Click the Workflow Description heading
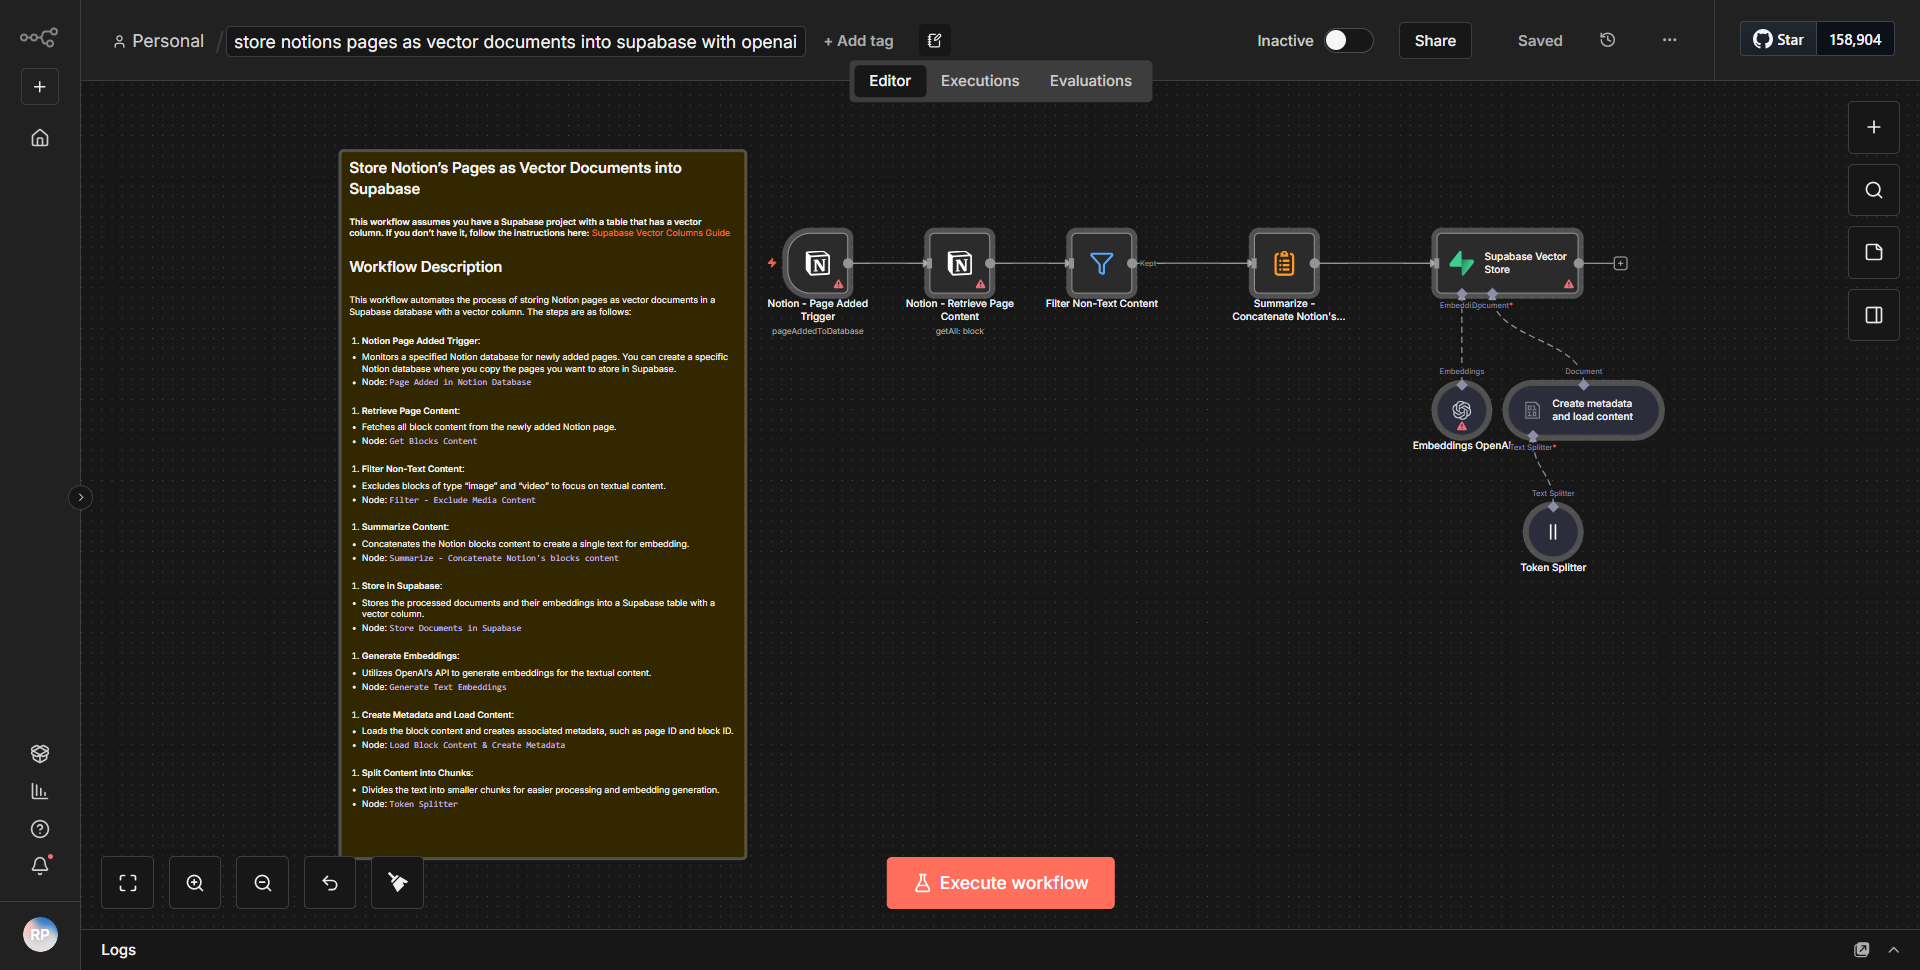This screenshot has width=1920, height=970. click(426, 267)
